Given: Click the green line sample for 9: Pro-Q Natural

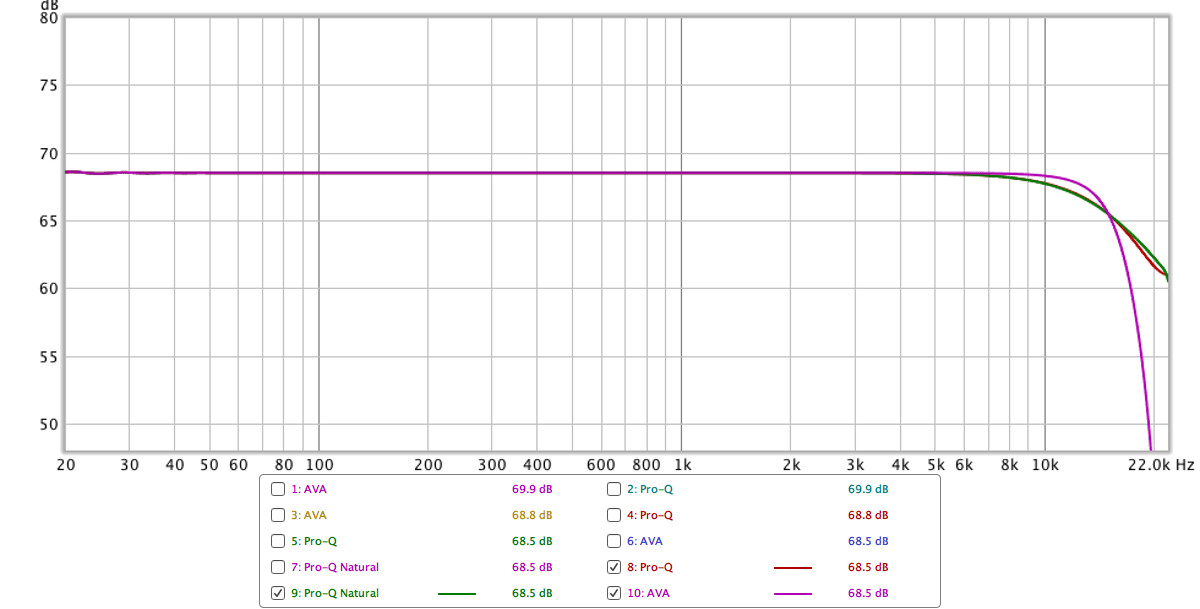Looking at the screenshot, I should point(456,594).
